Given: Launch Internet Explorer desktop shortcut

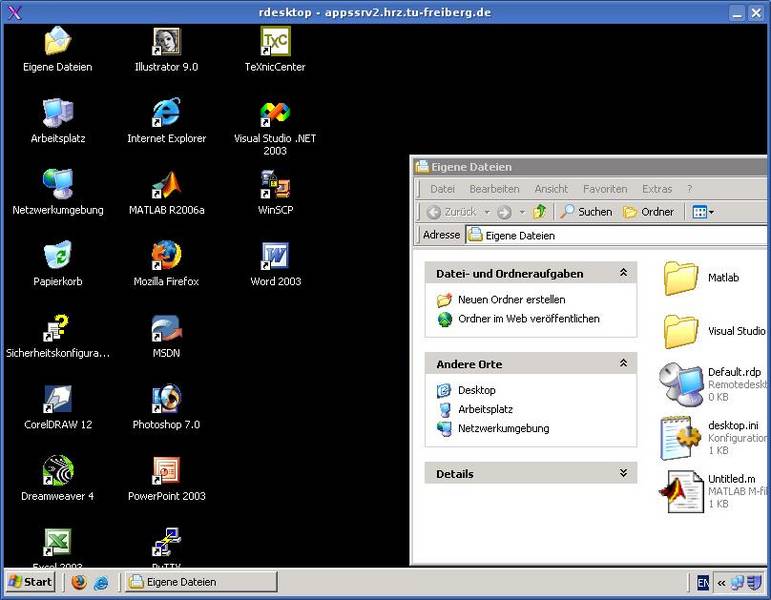Looking at the screenshot, I should pos(166,120).
